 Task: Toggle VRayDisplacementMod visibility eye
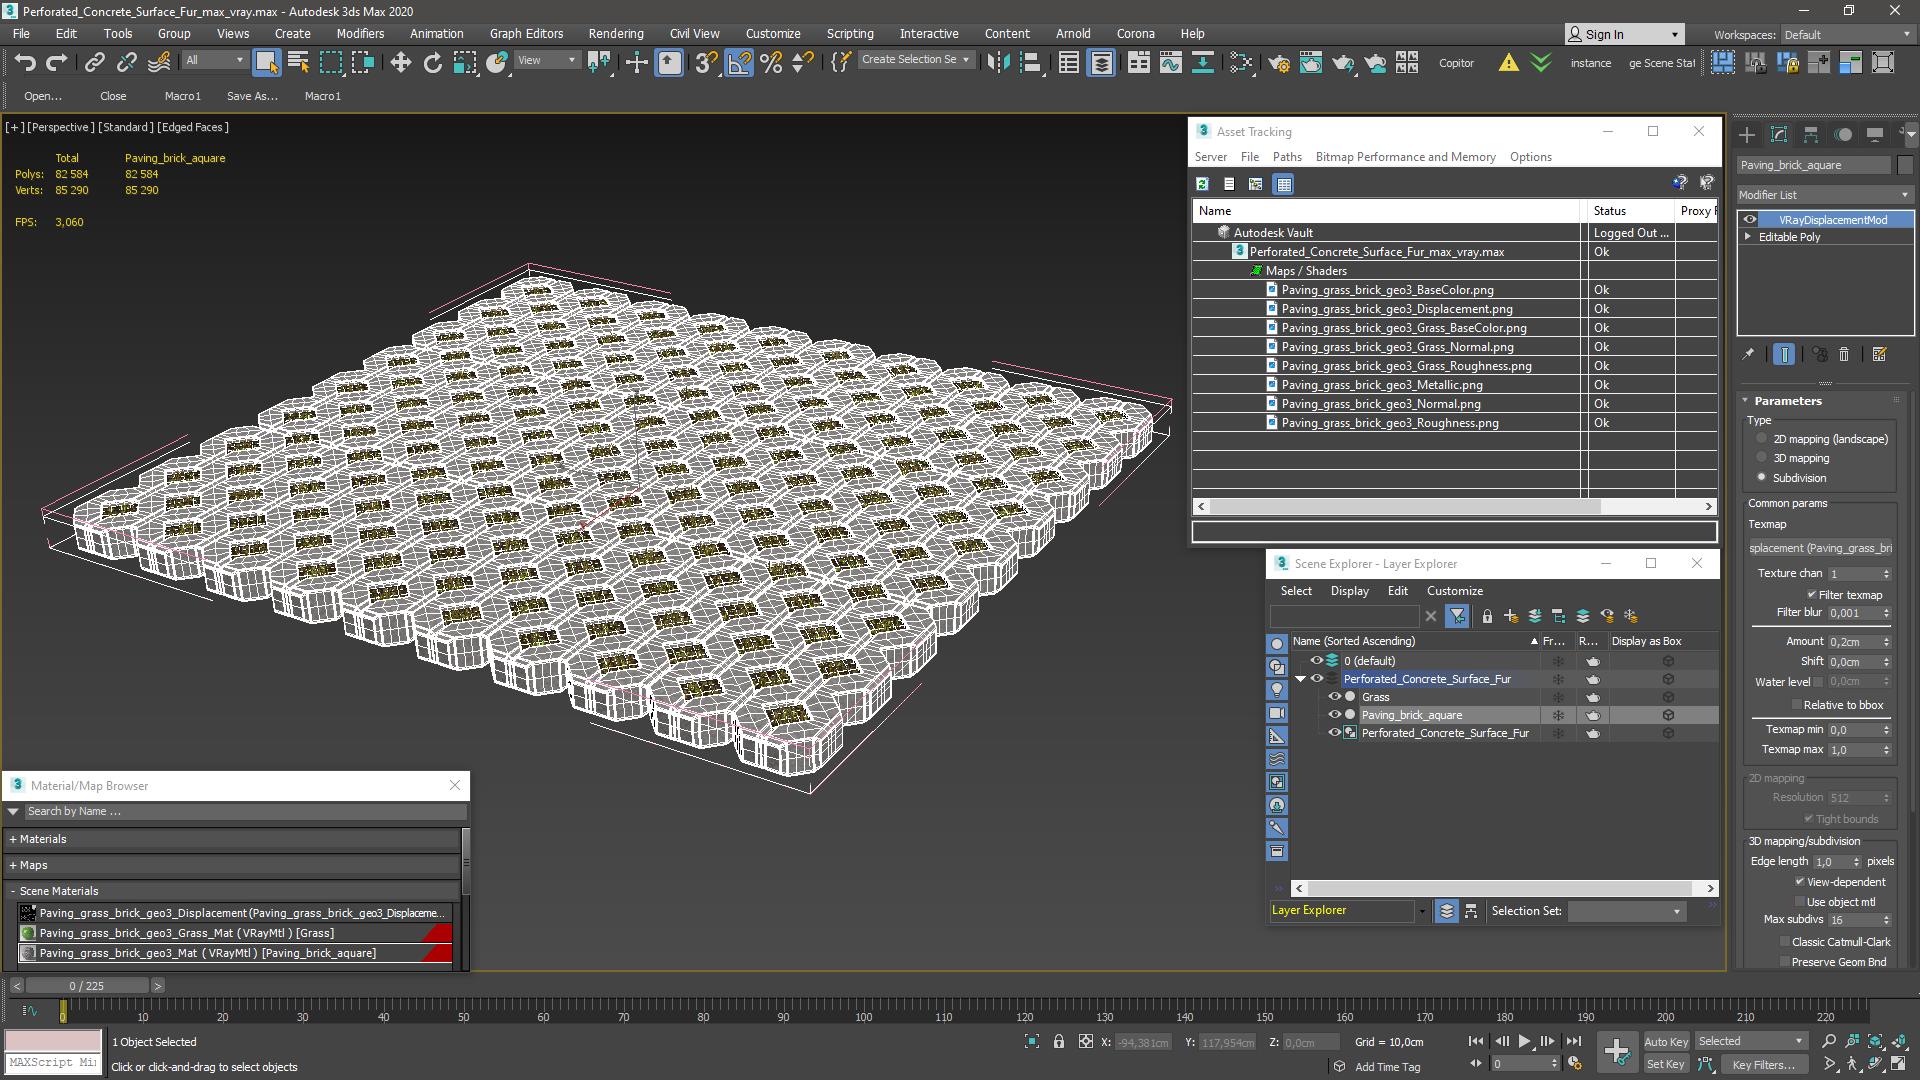click(1749, 220)
